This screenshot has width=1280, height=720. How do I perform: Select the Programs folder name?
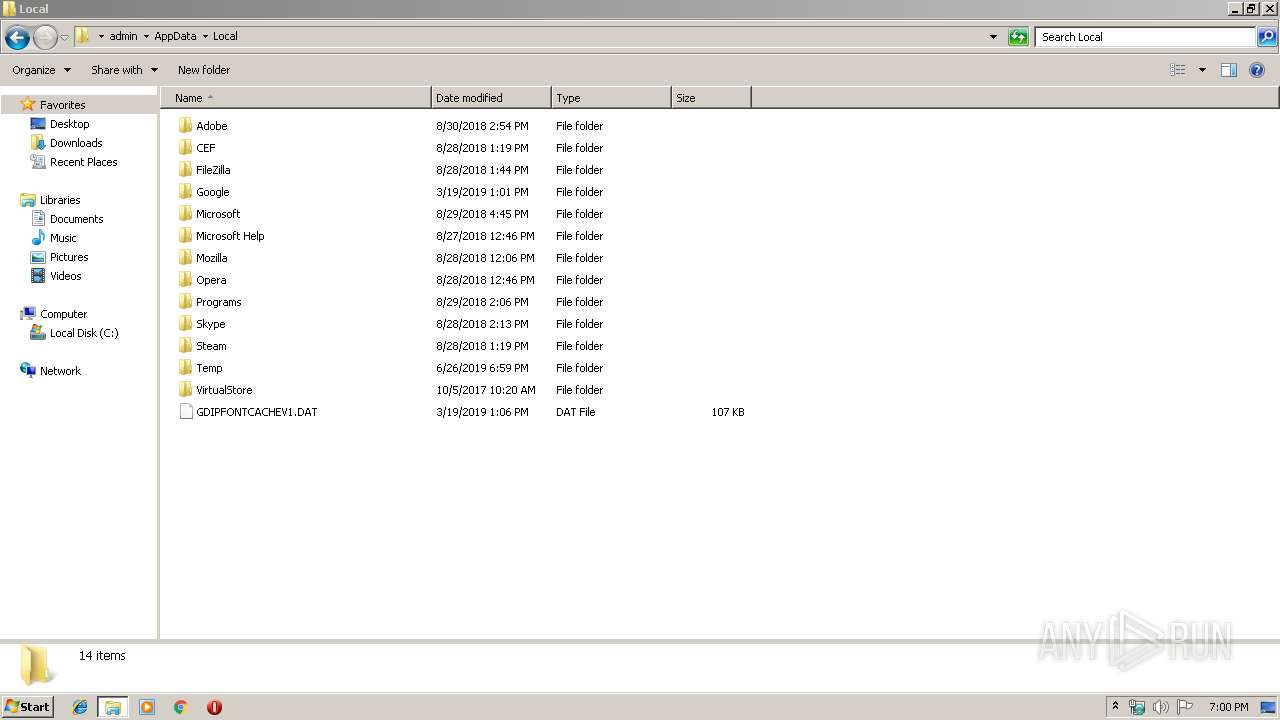coord(218,302)
